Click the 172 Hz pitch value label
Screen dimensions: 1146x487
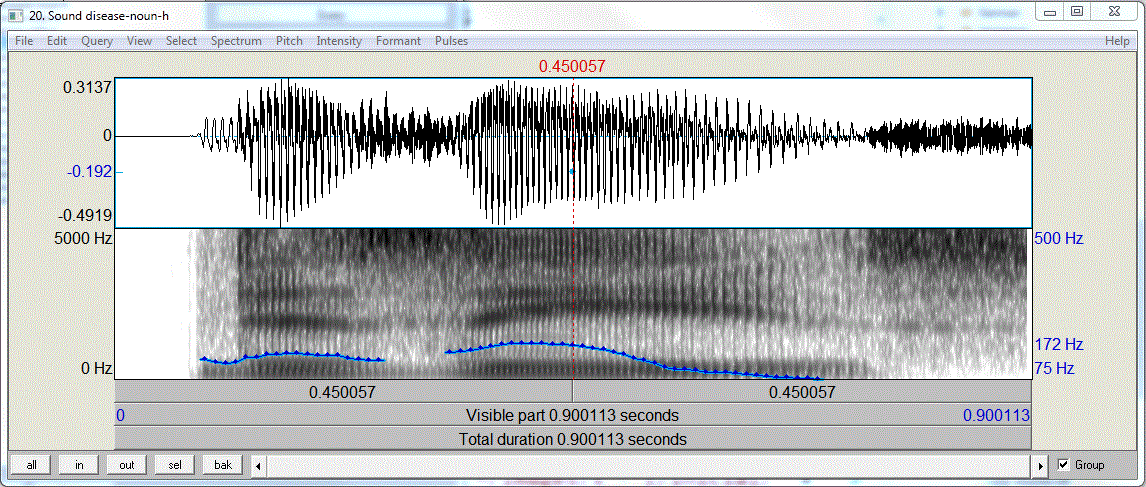[1058, 344]
